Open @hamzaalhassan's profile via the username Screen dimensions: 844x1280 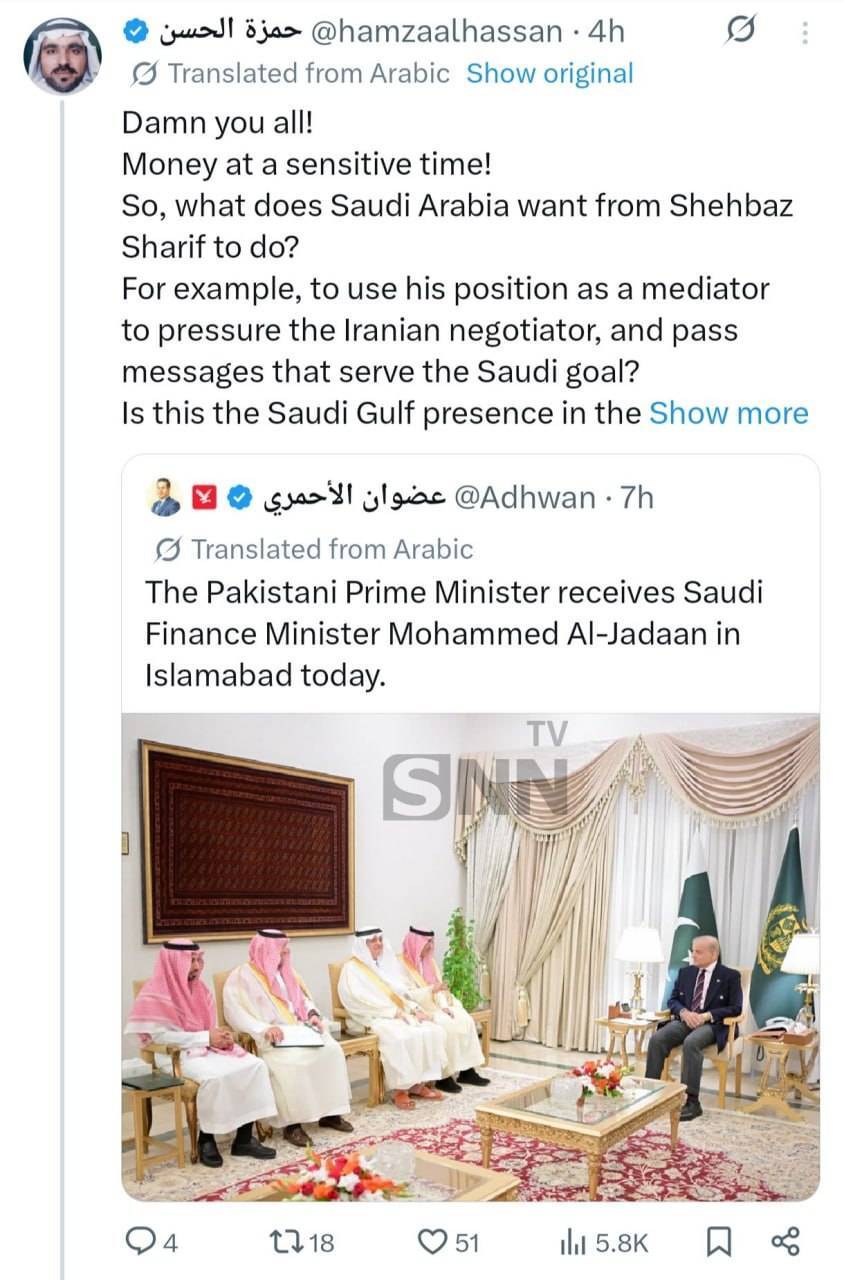click(x=435, y=31)
